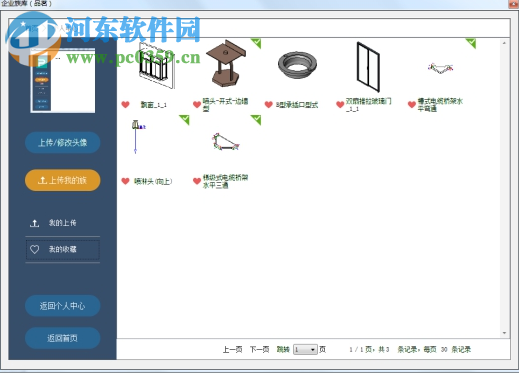Viewport: 519px width, 376px height.
Task: Open 我的收藏 in the sidebar
Action: pos(63,249)
